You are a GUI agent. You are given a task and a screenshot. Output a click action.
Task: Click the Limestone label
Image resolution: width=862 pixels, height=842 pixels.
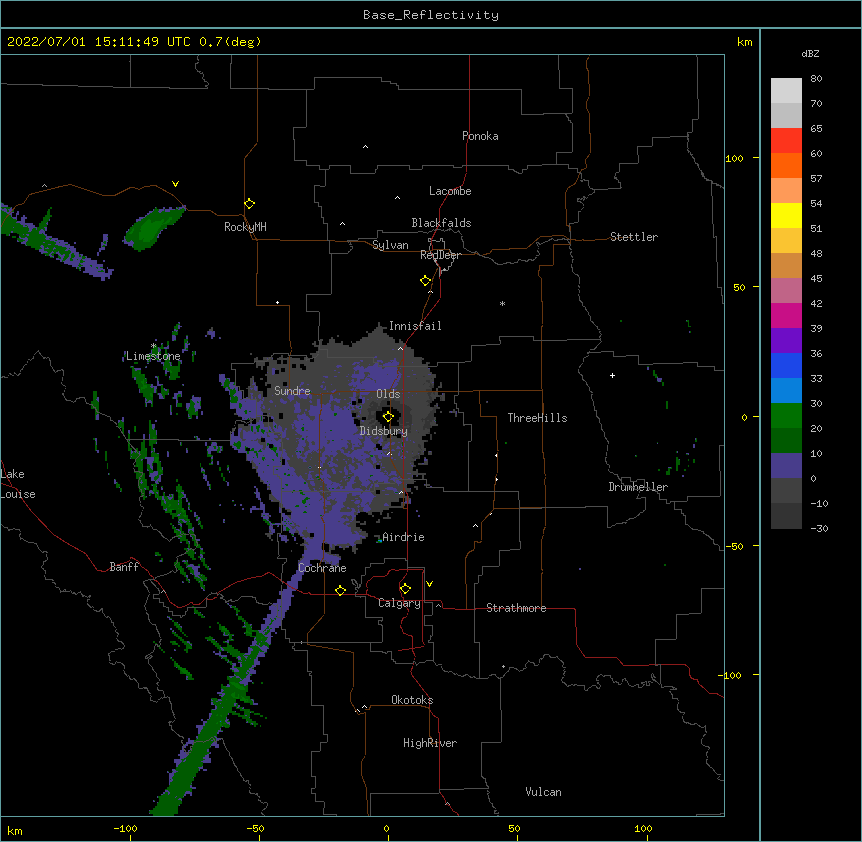153,356
